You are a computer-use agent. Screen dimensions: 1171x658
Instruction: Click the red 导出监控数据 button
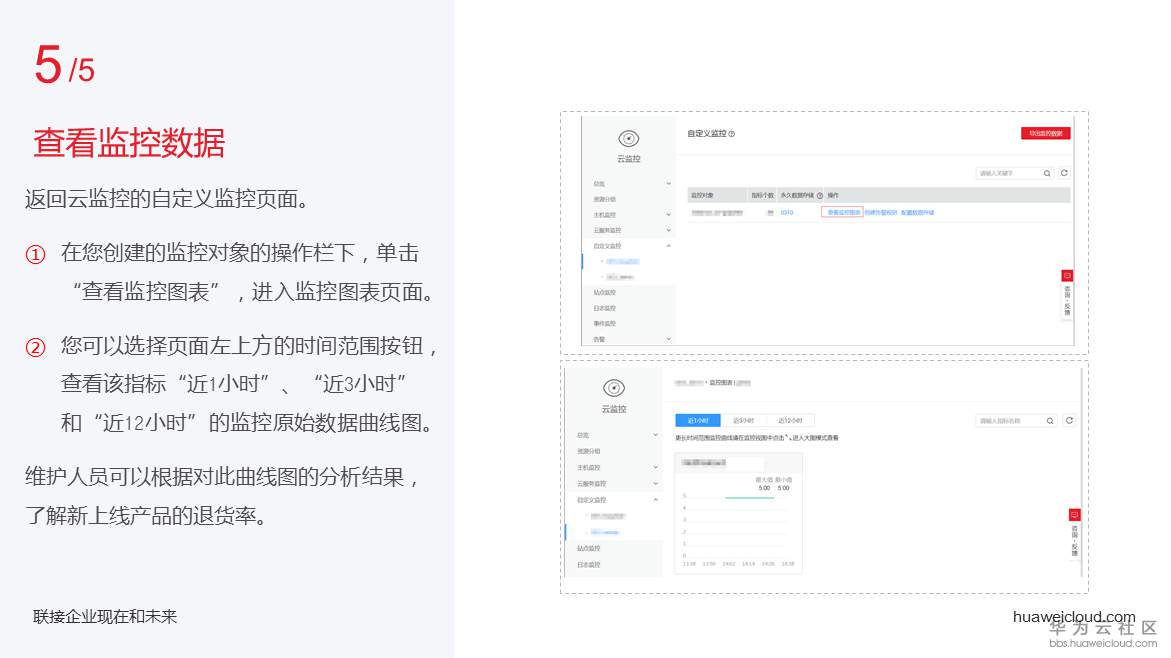(x=1046, y=133)
